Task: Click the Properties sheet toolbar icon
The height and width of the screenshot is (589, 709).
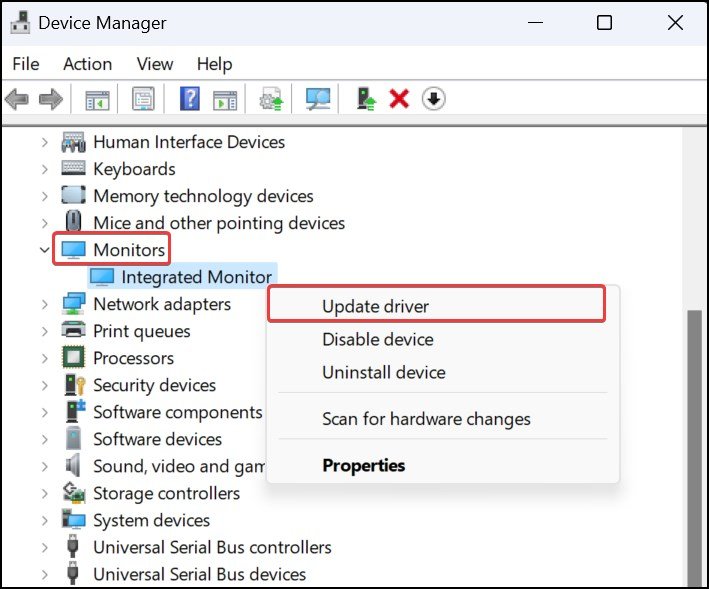Action: click(x=143, y=99)
